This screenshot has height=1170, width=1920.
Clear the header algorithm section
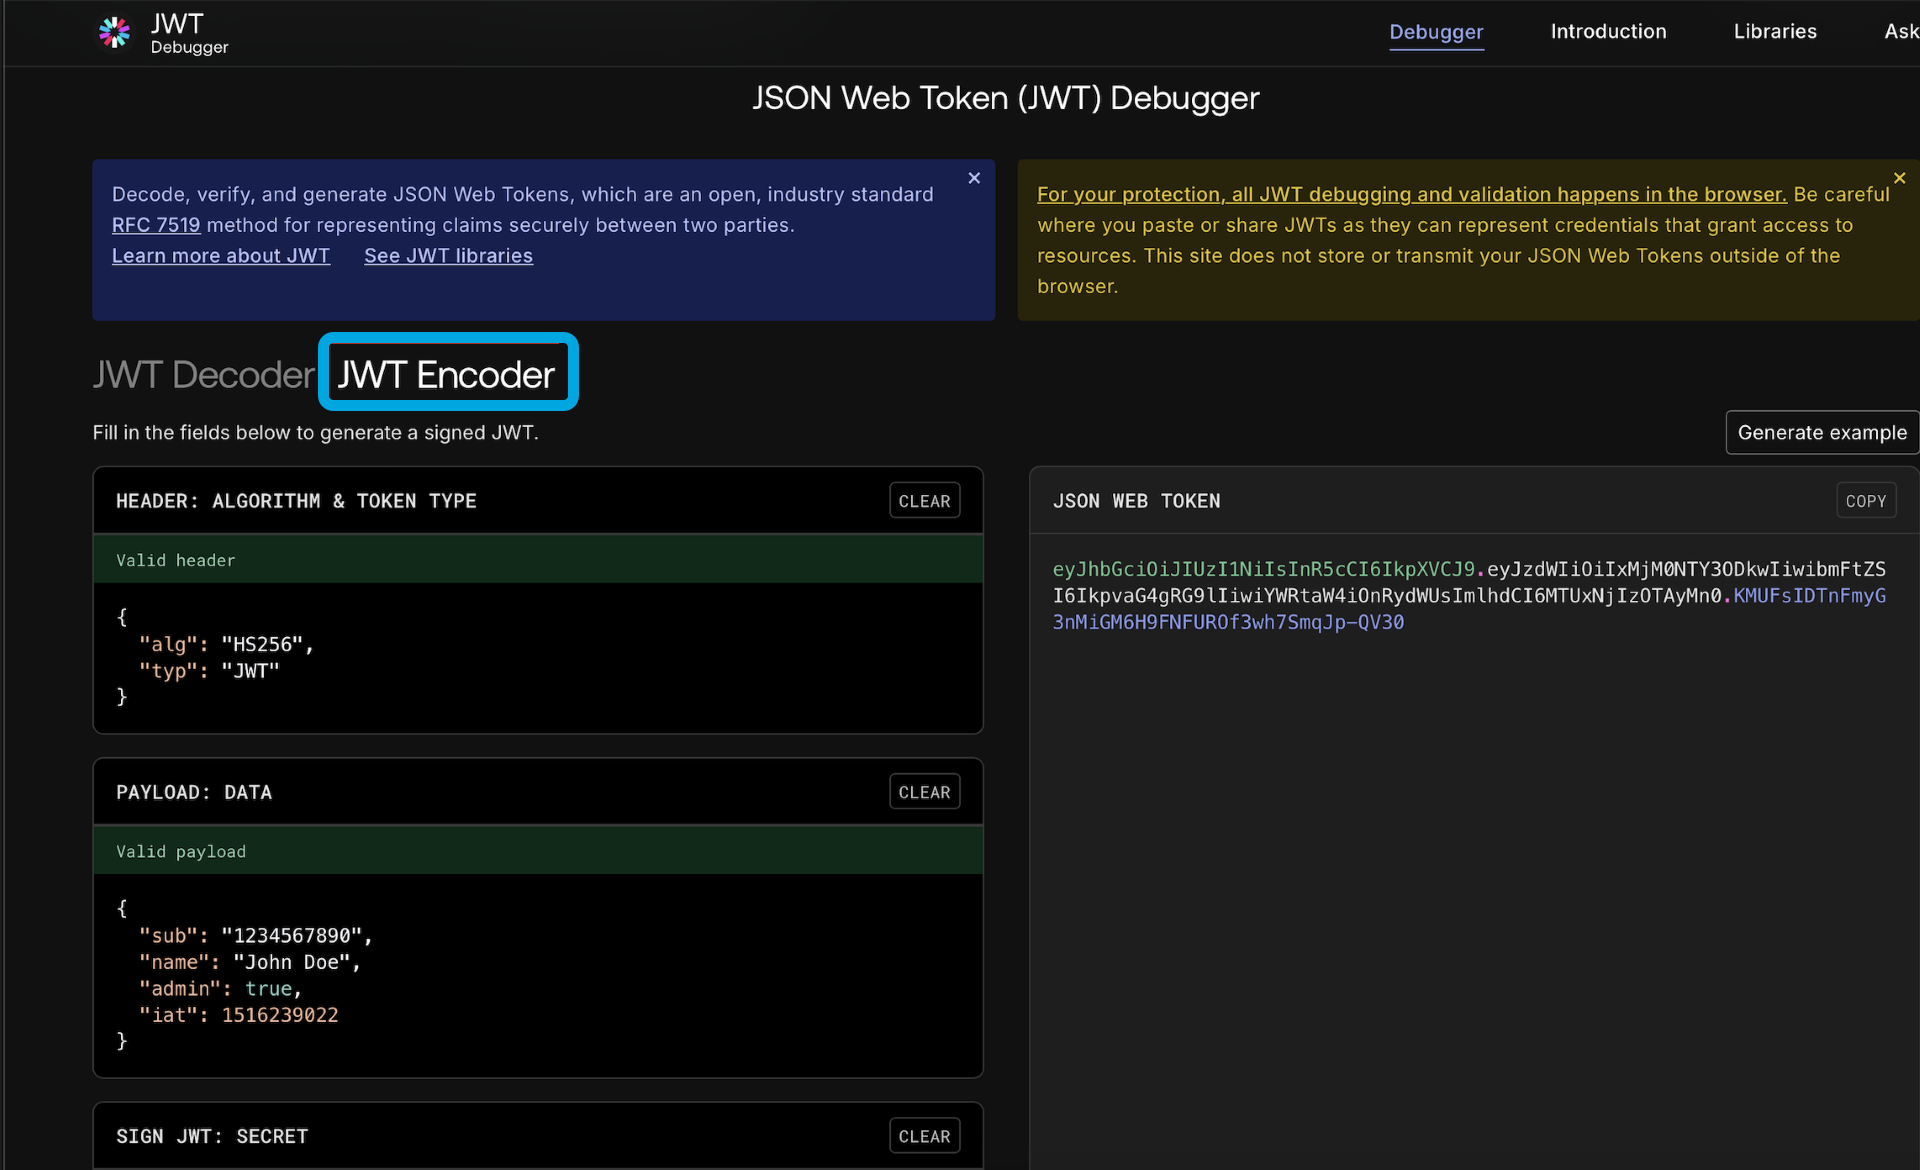coord(924,501)
